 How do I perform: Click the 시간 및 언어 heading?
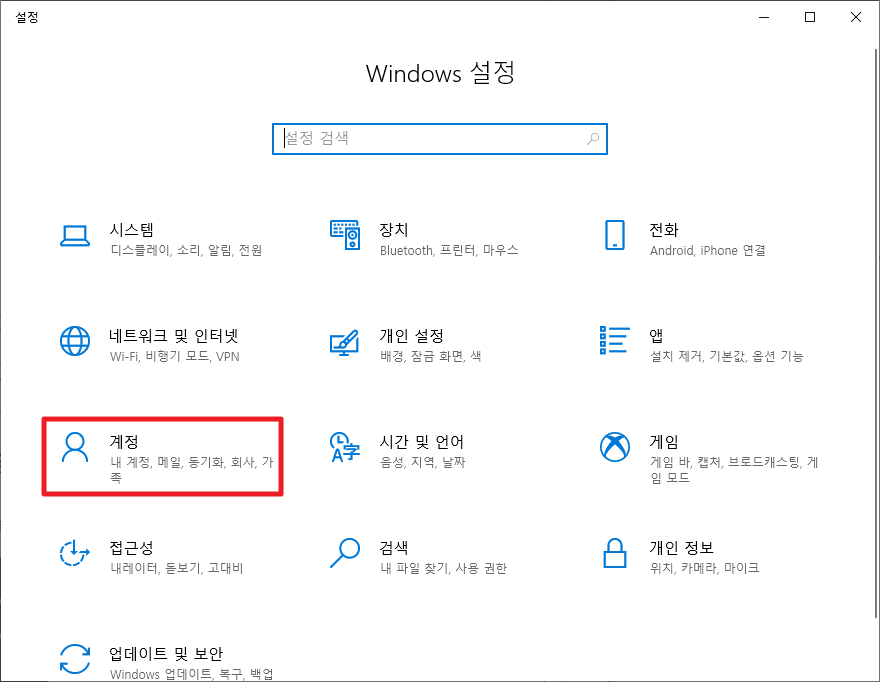(421, 442)
